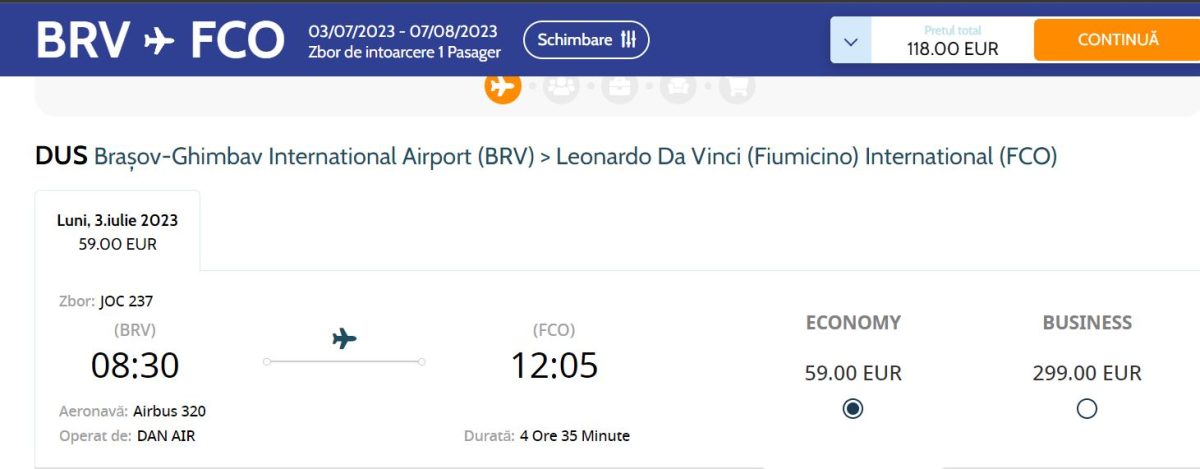Select the Luni, 3.iulie 2023 date tab
Image resolution: width=1200 pixels, height=469 pixels.
pyautogui.click(x=117, y=231)
